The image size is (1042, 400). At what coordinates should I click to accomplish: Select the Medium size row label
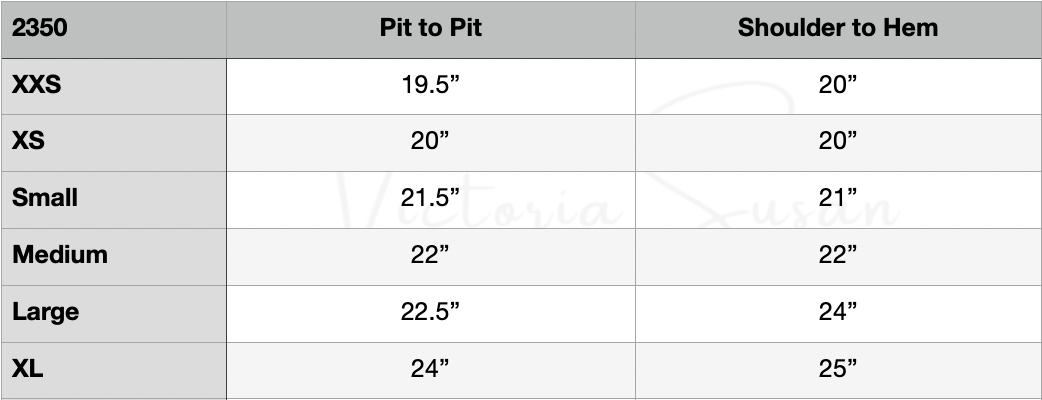point(60,255)
